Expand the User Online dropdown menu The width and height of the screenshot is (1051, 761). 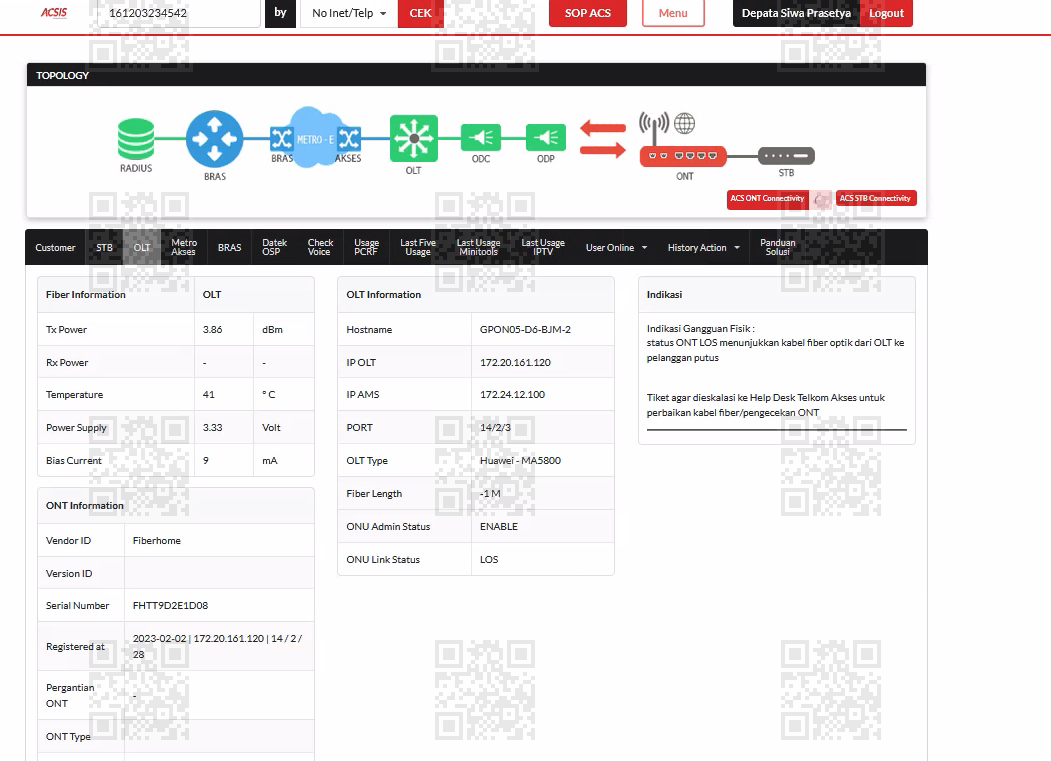[617, 247]
